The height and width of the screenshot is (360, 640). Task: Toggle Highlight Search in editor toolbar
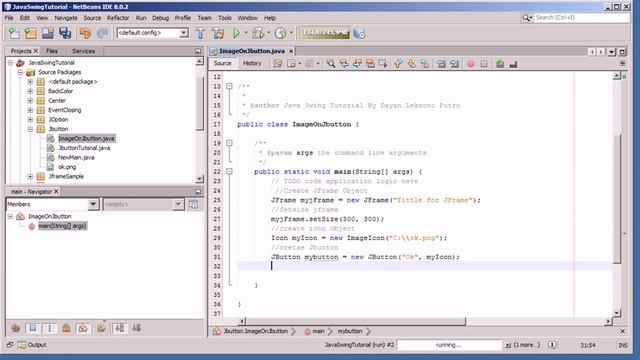coord(370,64)
